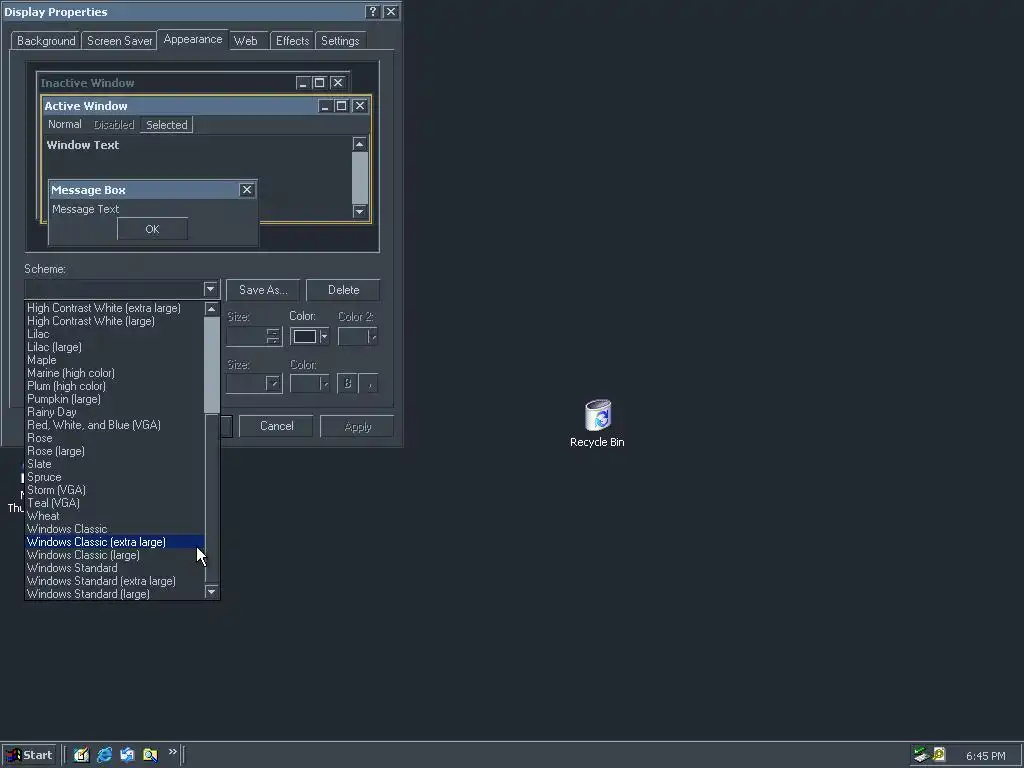The image size is (1024, 768).
Task: Switch to the Background tab
Action: pyautogui.click(x=46, y=40)
